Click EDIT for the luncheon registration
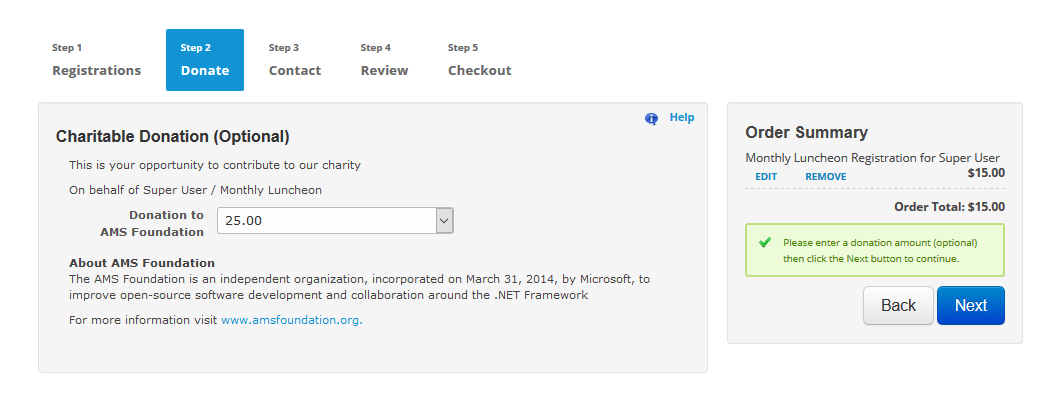This screenshot has width=1049, height=406. click(x=766, y=177)
